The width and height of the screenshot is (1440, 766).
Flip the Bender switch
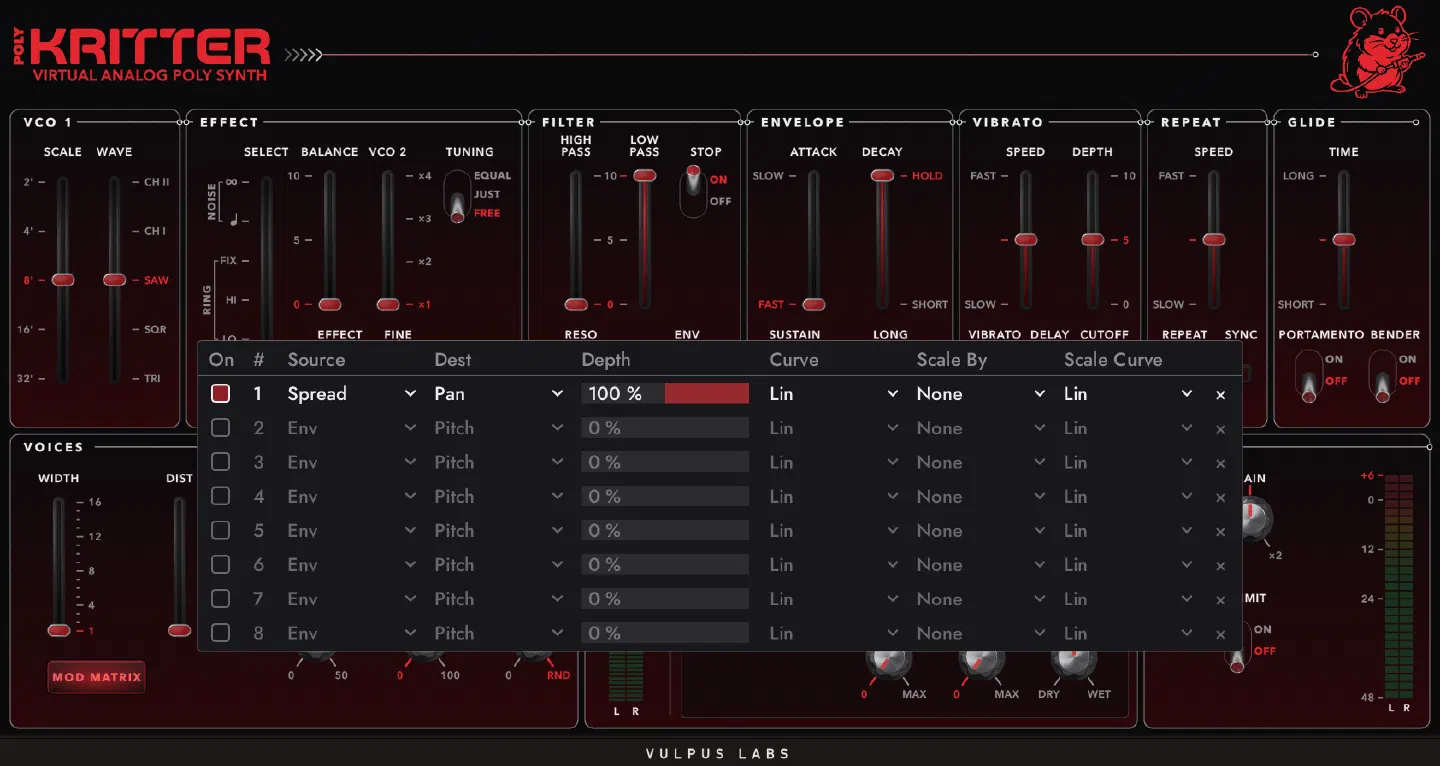coord(1382,376)
